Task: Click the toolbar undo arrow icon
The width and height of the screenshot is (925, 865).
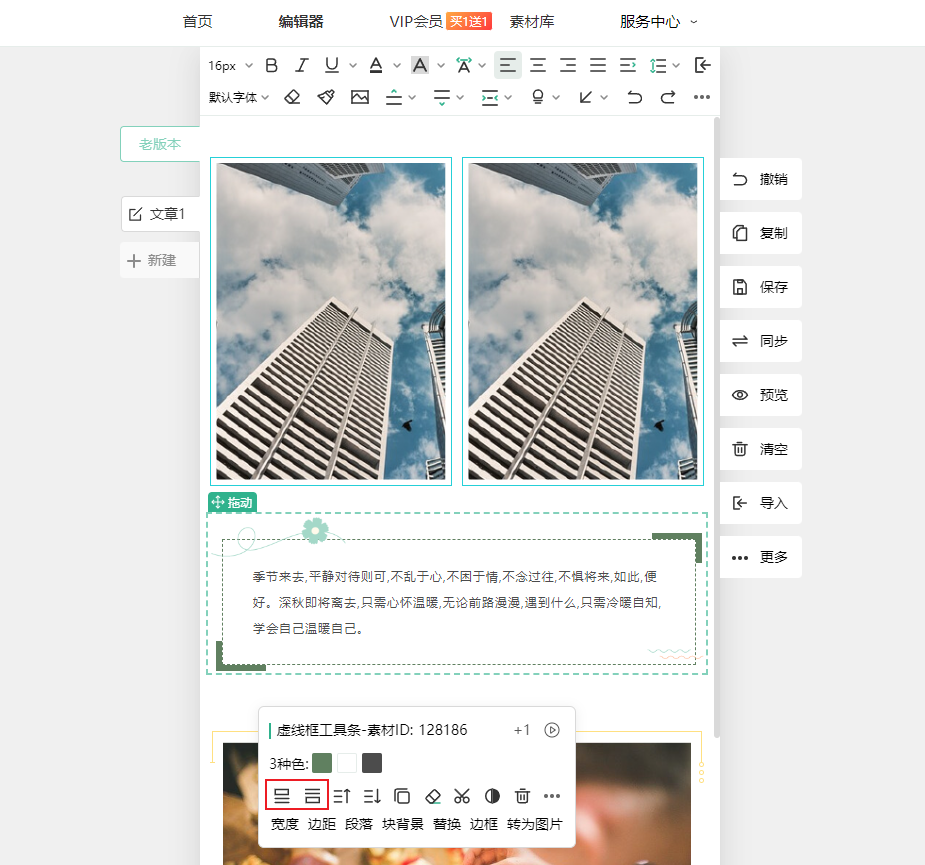Action: coord(634,97)
